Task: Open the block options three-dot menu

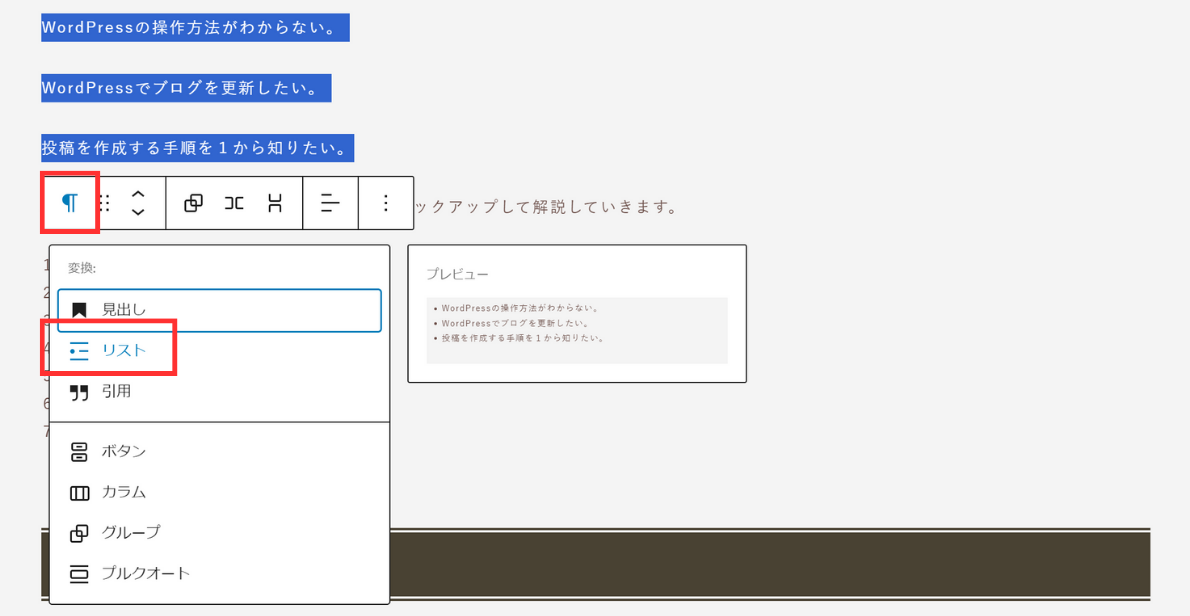Action: click(x=386, y=203)
